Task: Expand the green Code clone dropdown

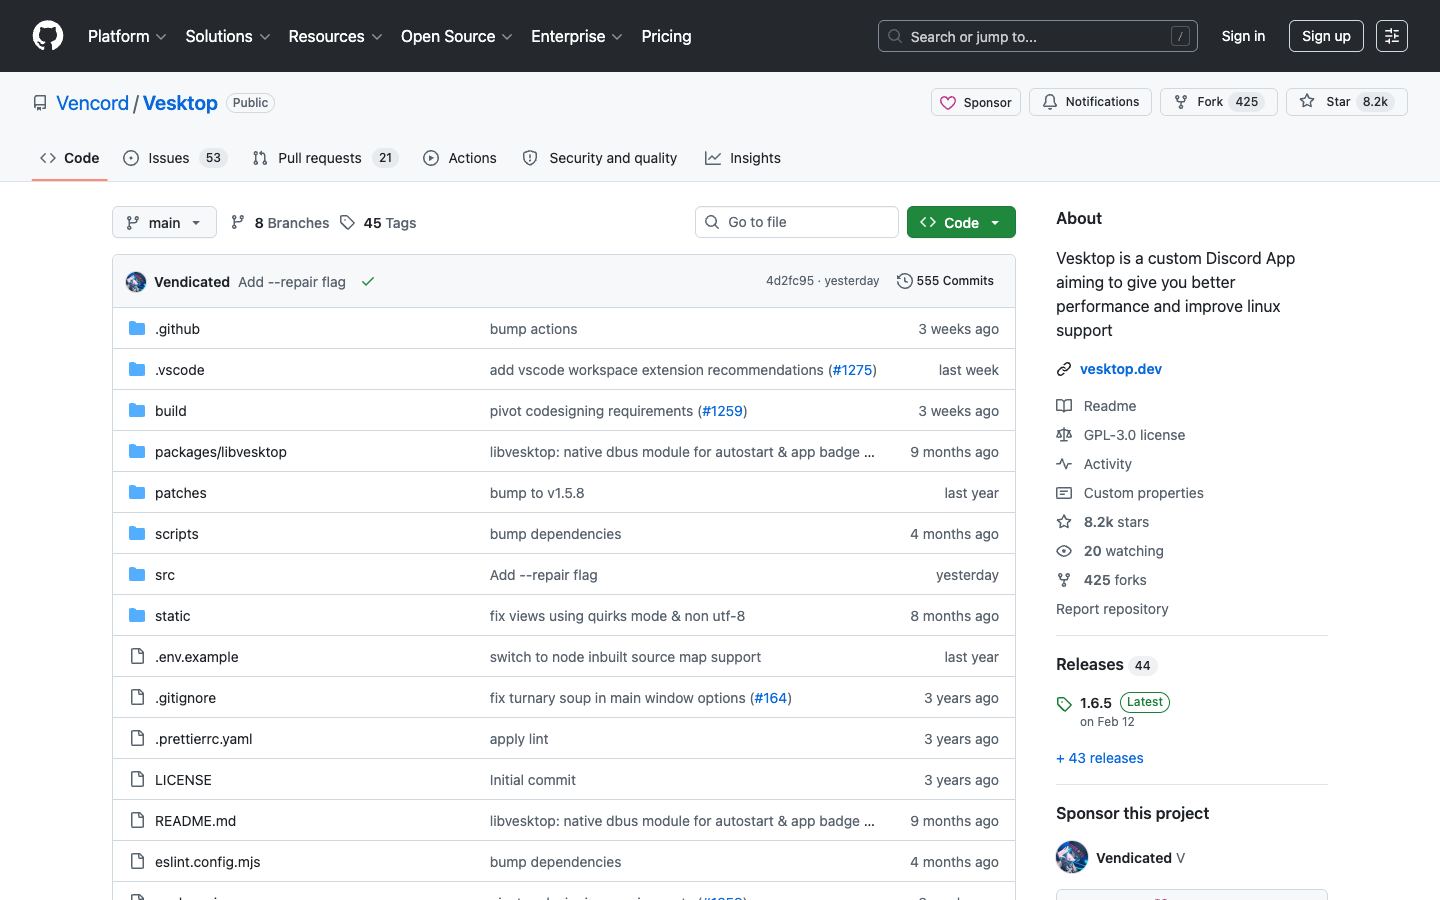Action: pyautogui.click(x=961, y=222)
